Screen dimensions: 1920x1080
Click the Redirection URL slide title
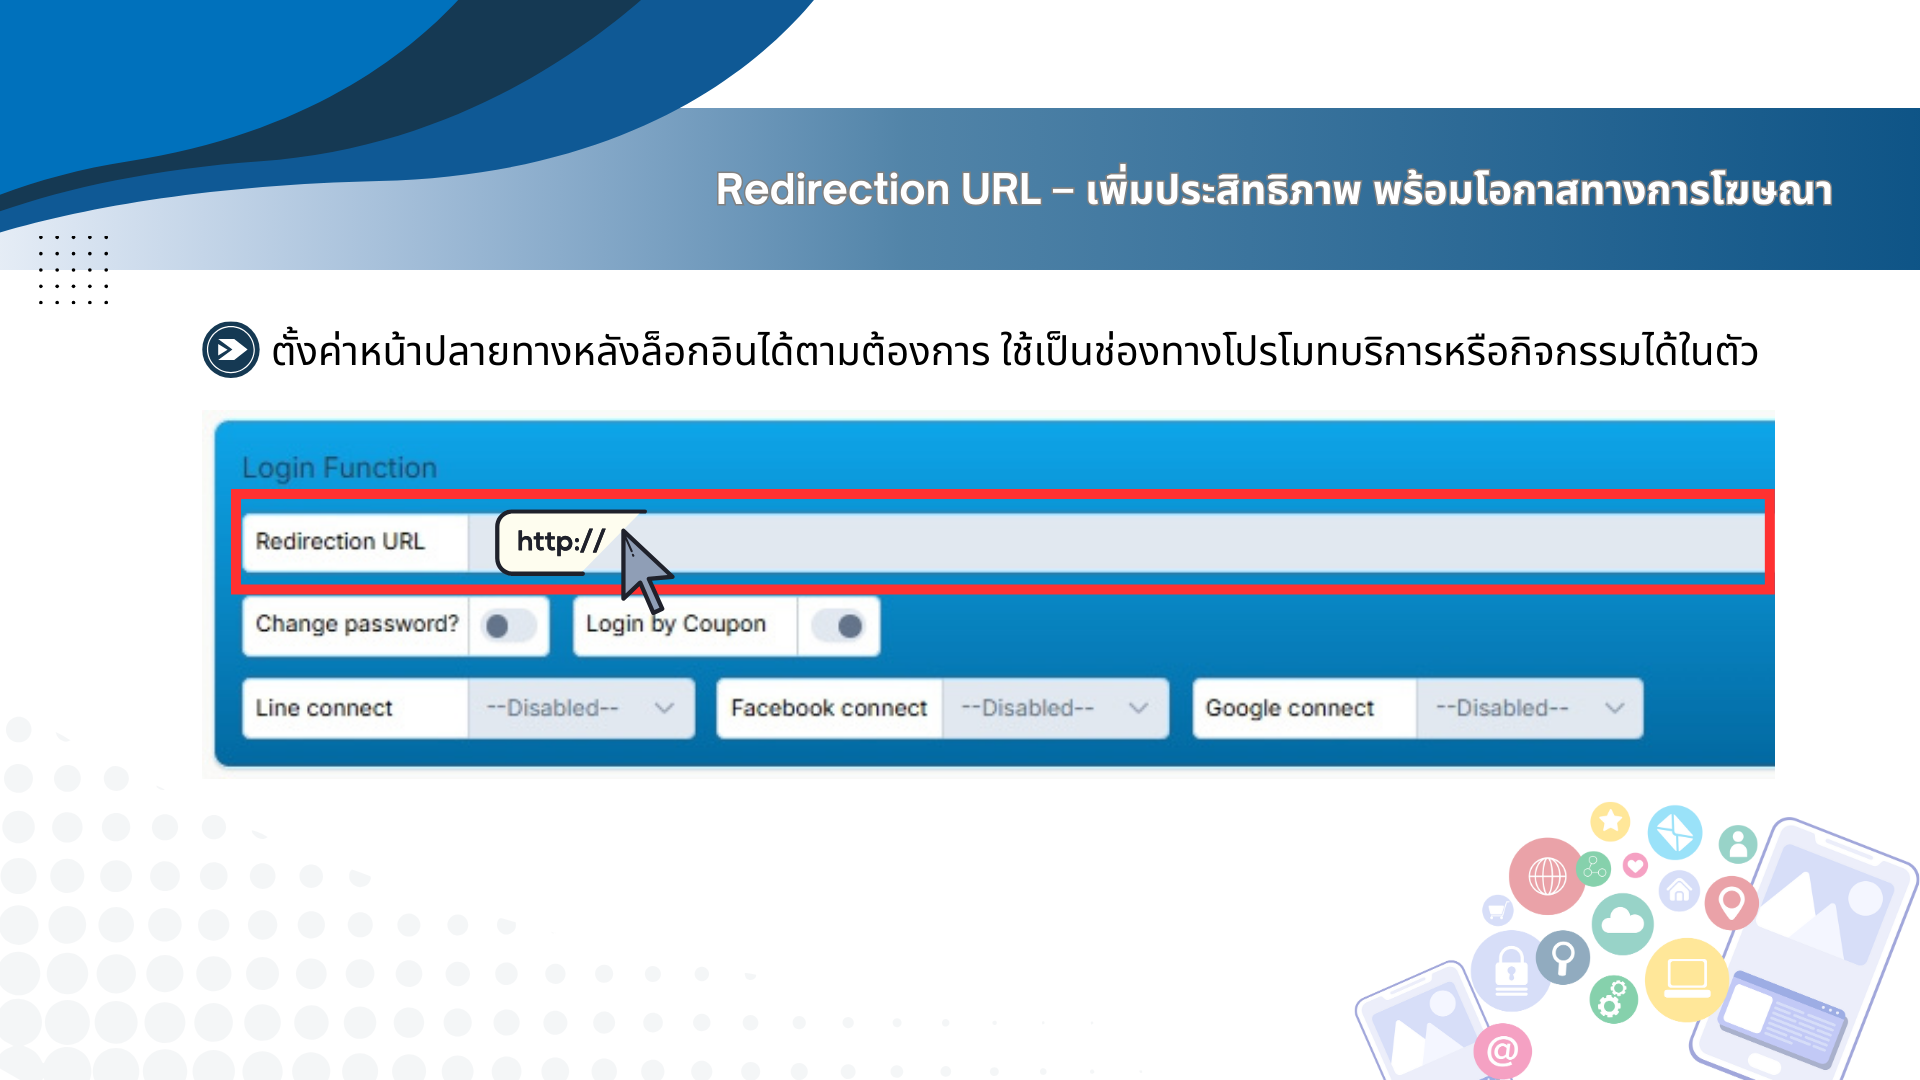[1272, 190]
